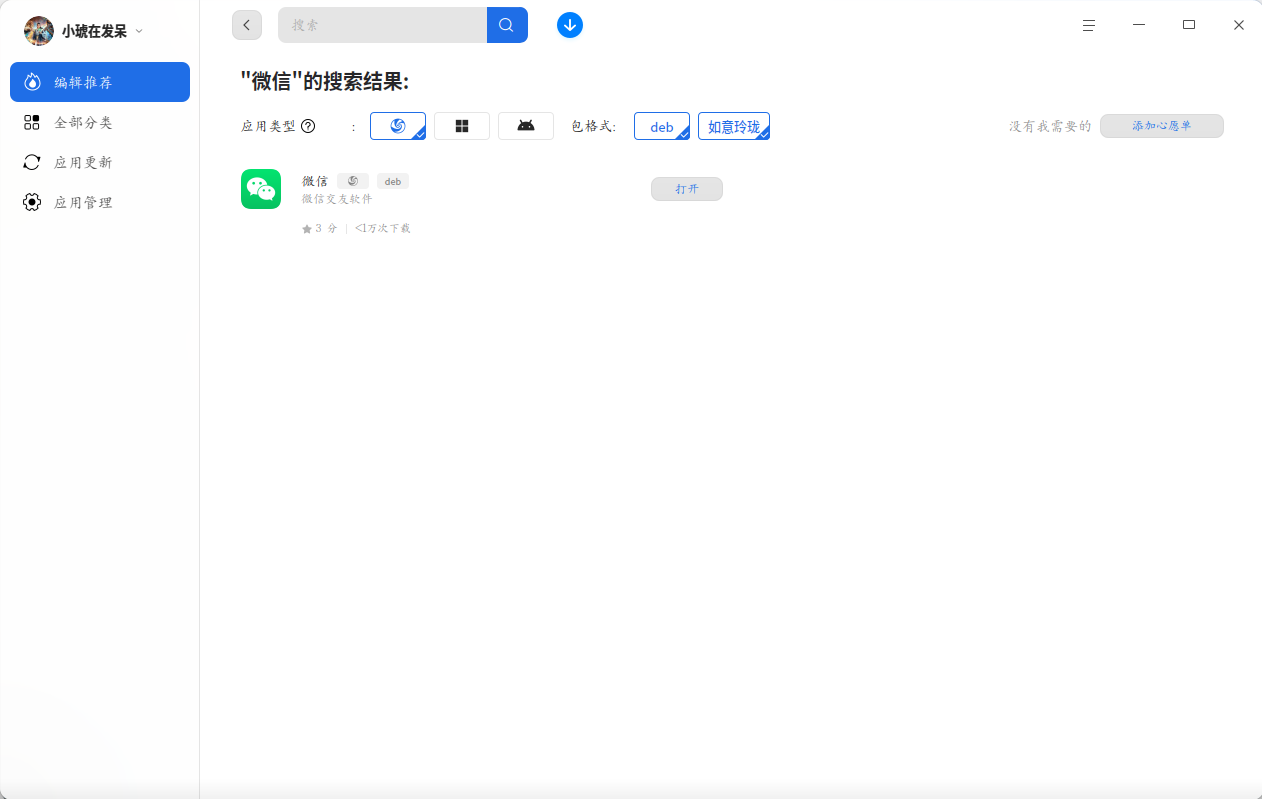Image resolution: width=1262 pixels, height=799 pixels.
Task: Toggle the Android app type filter
Action: click(x=526, y=126)
